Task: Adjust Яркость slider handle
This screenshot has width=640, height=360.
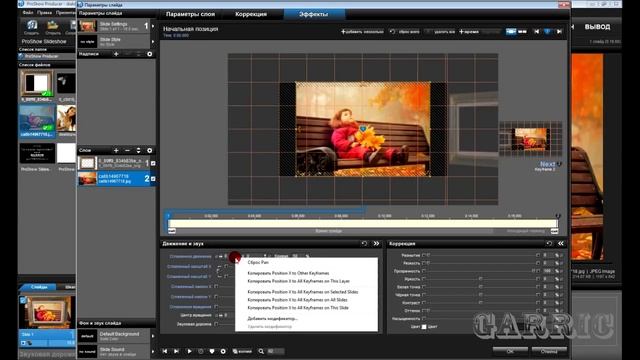Action: [x=480, y=279]
